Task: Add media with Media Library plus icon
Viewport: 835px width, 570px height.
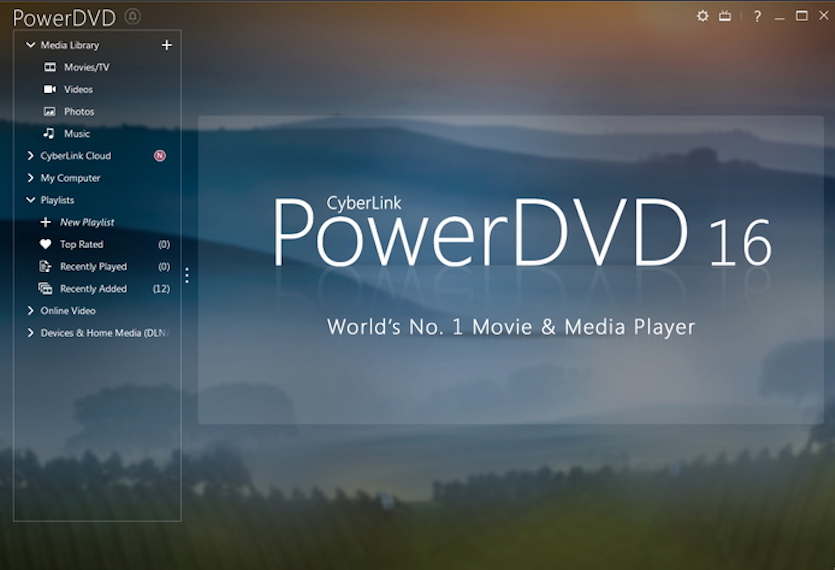Action: tap(167, 45)
